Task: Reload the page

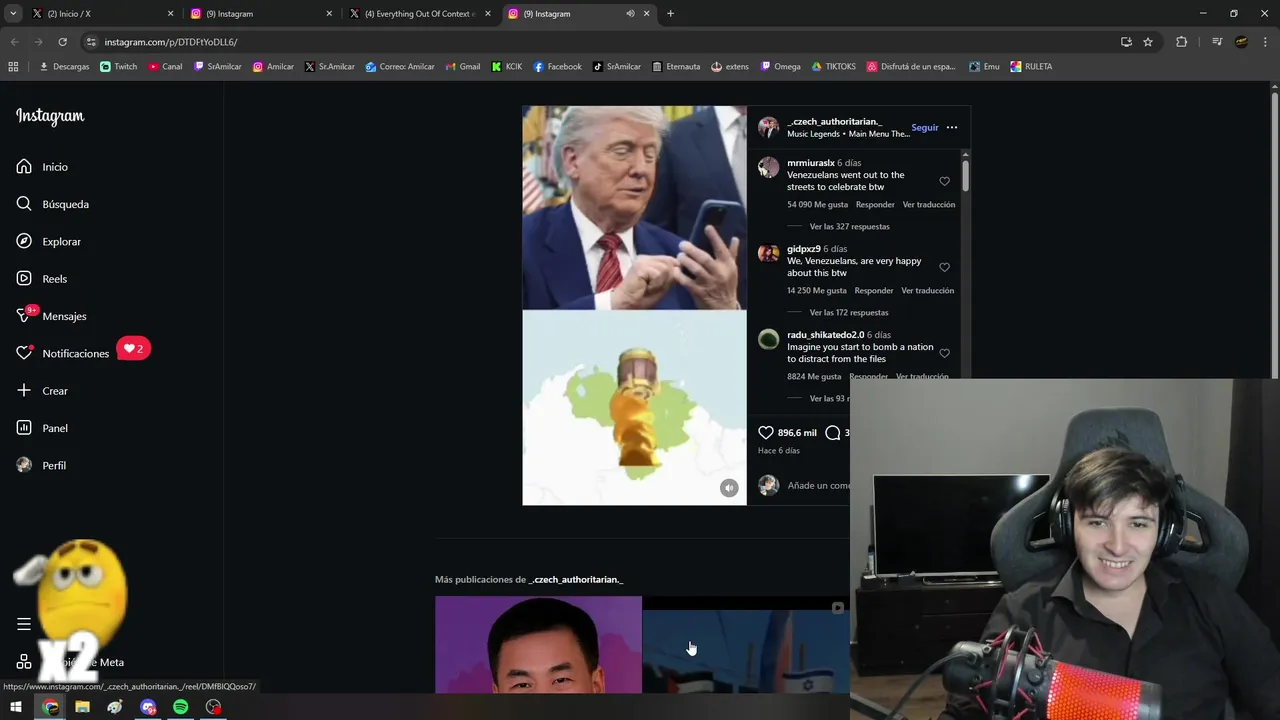Action: point(62,42)
